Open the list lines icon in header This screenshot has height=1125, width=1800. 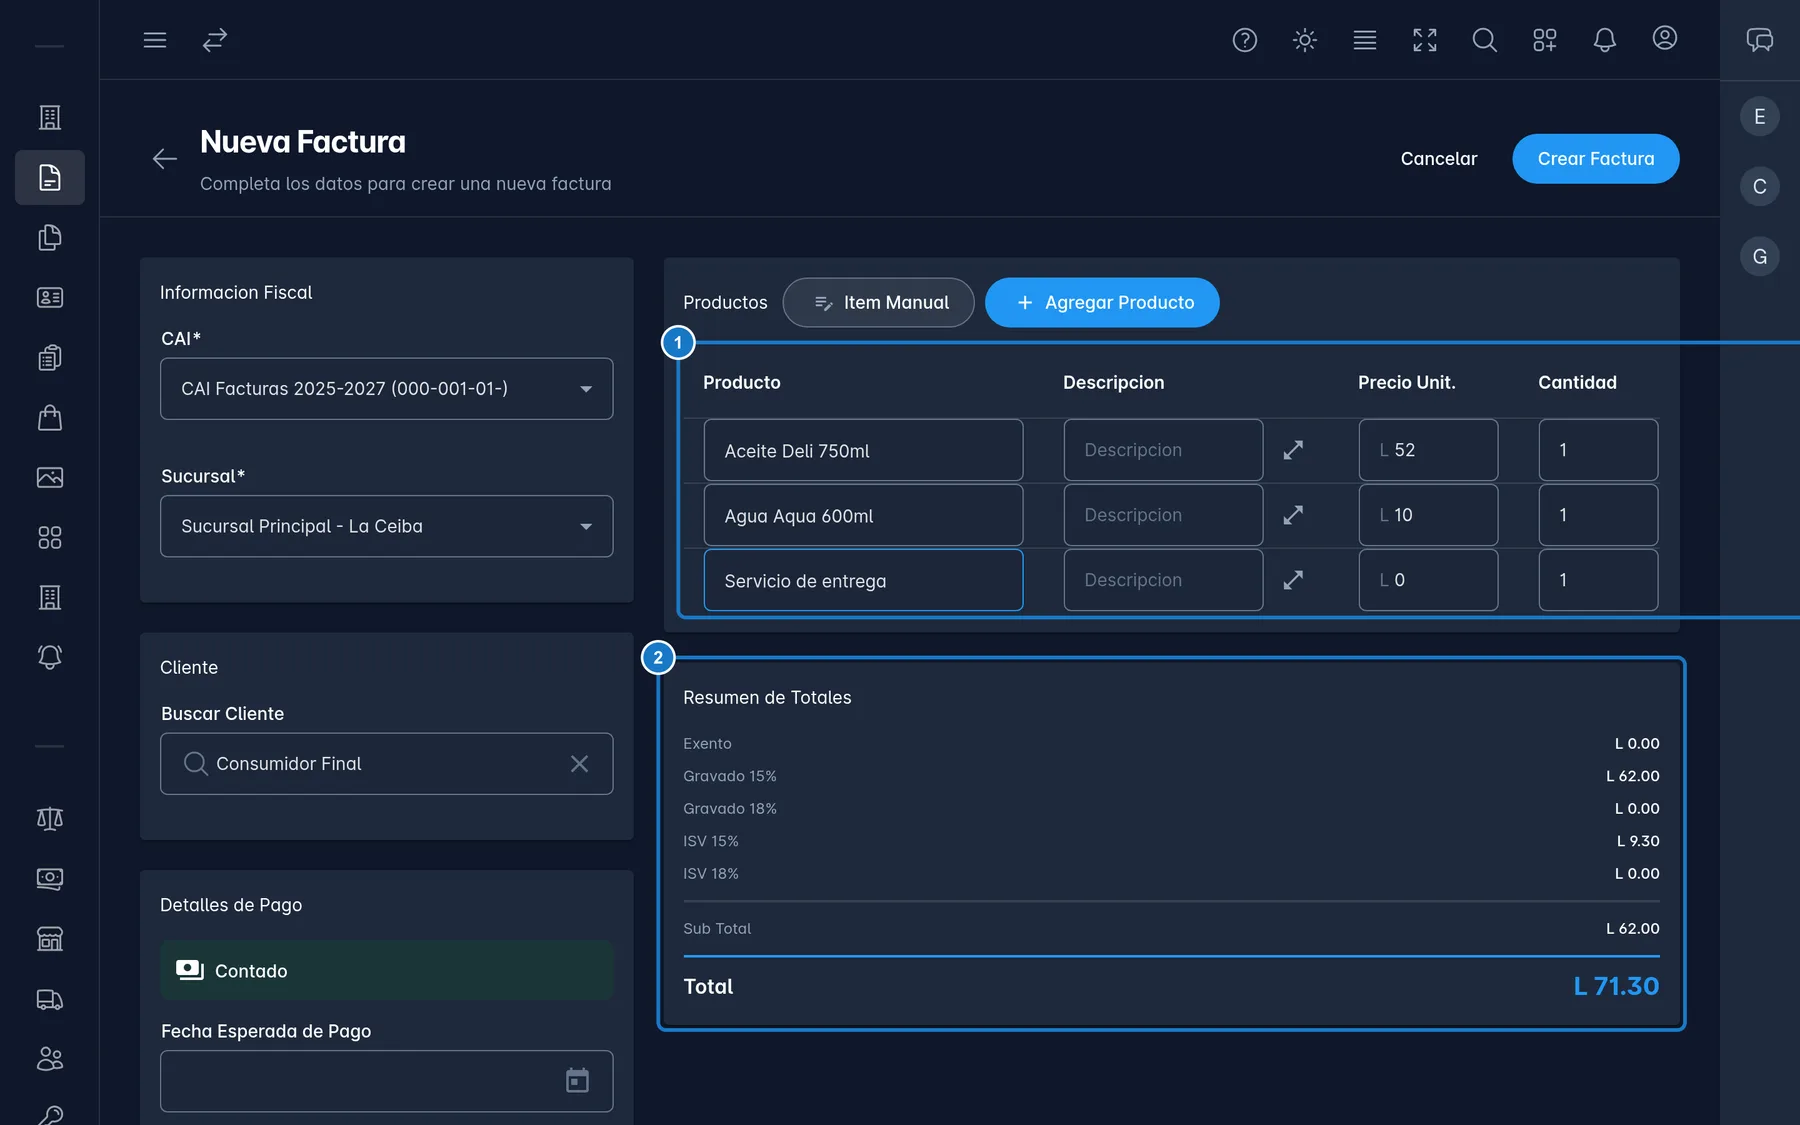click(1365, 40)
